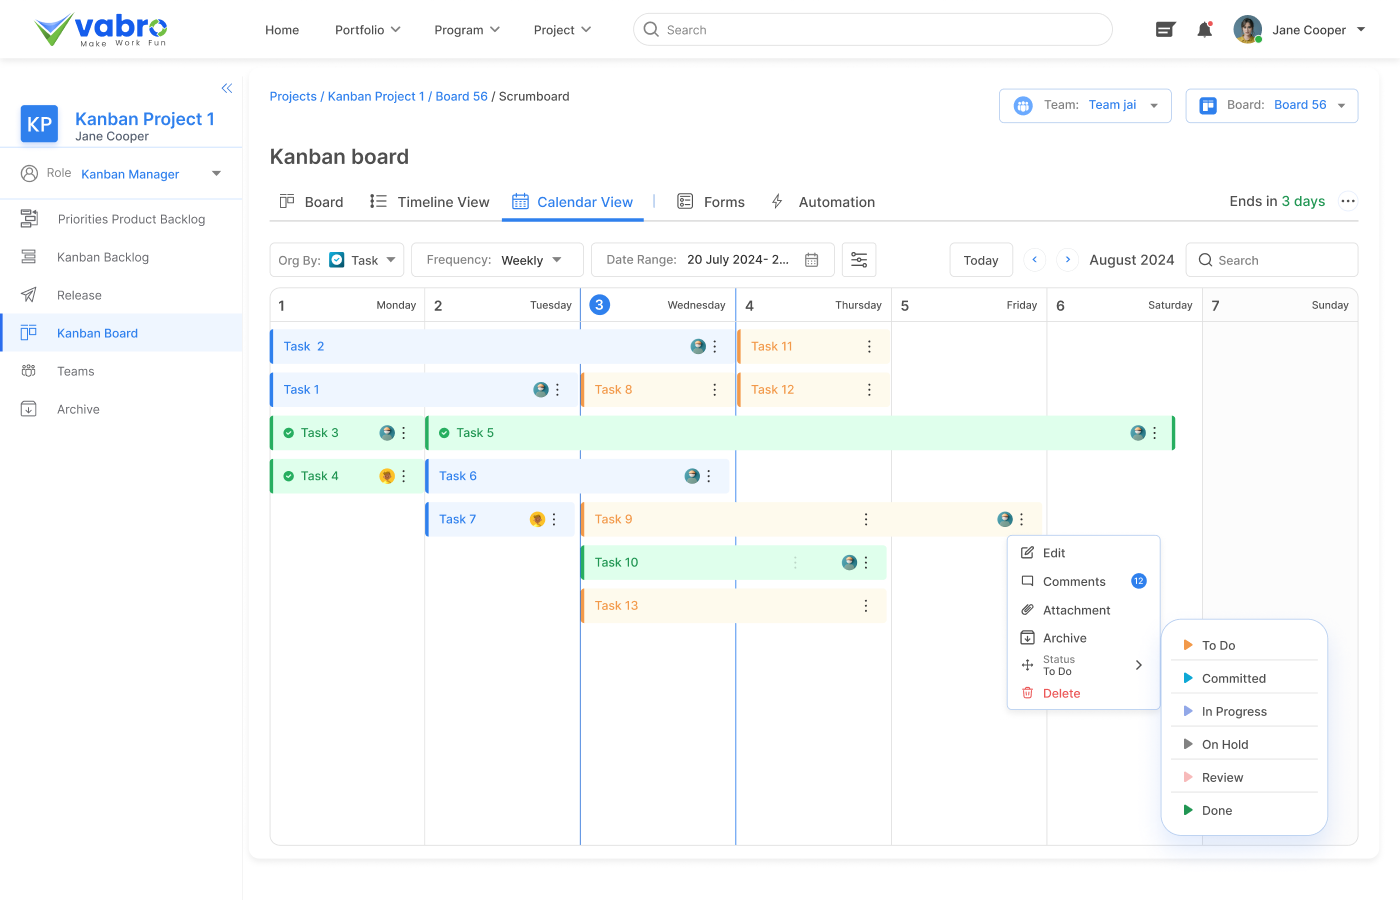Go to the next week arrow
The image size is (1400, 900).
[x=1068, y=260]
